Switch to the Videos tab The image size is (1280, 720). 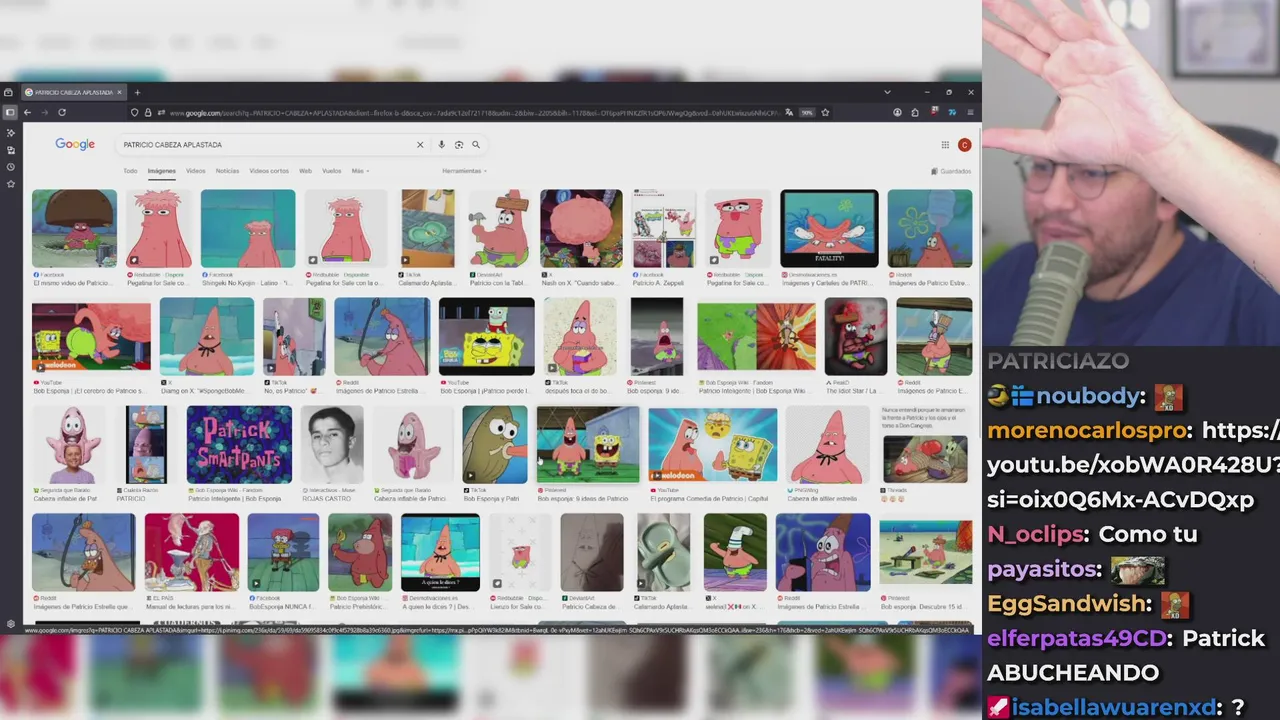(195, 171)
